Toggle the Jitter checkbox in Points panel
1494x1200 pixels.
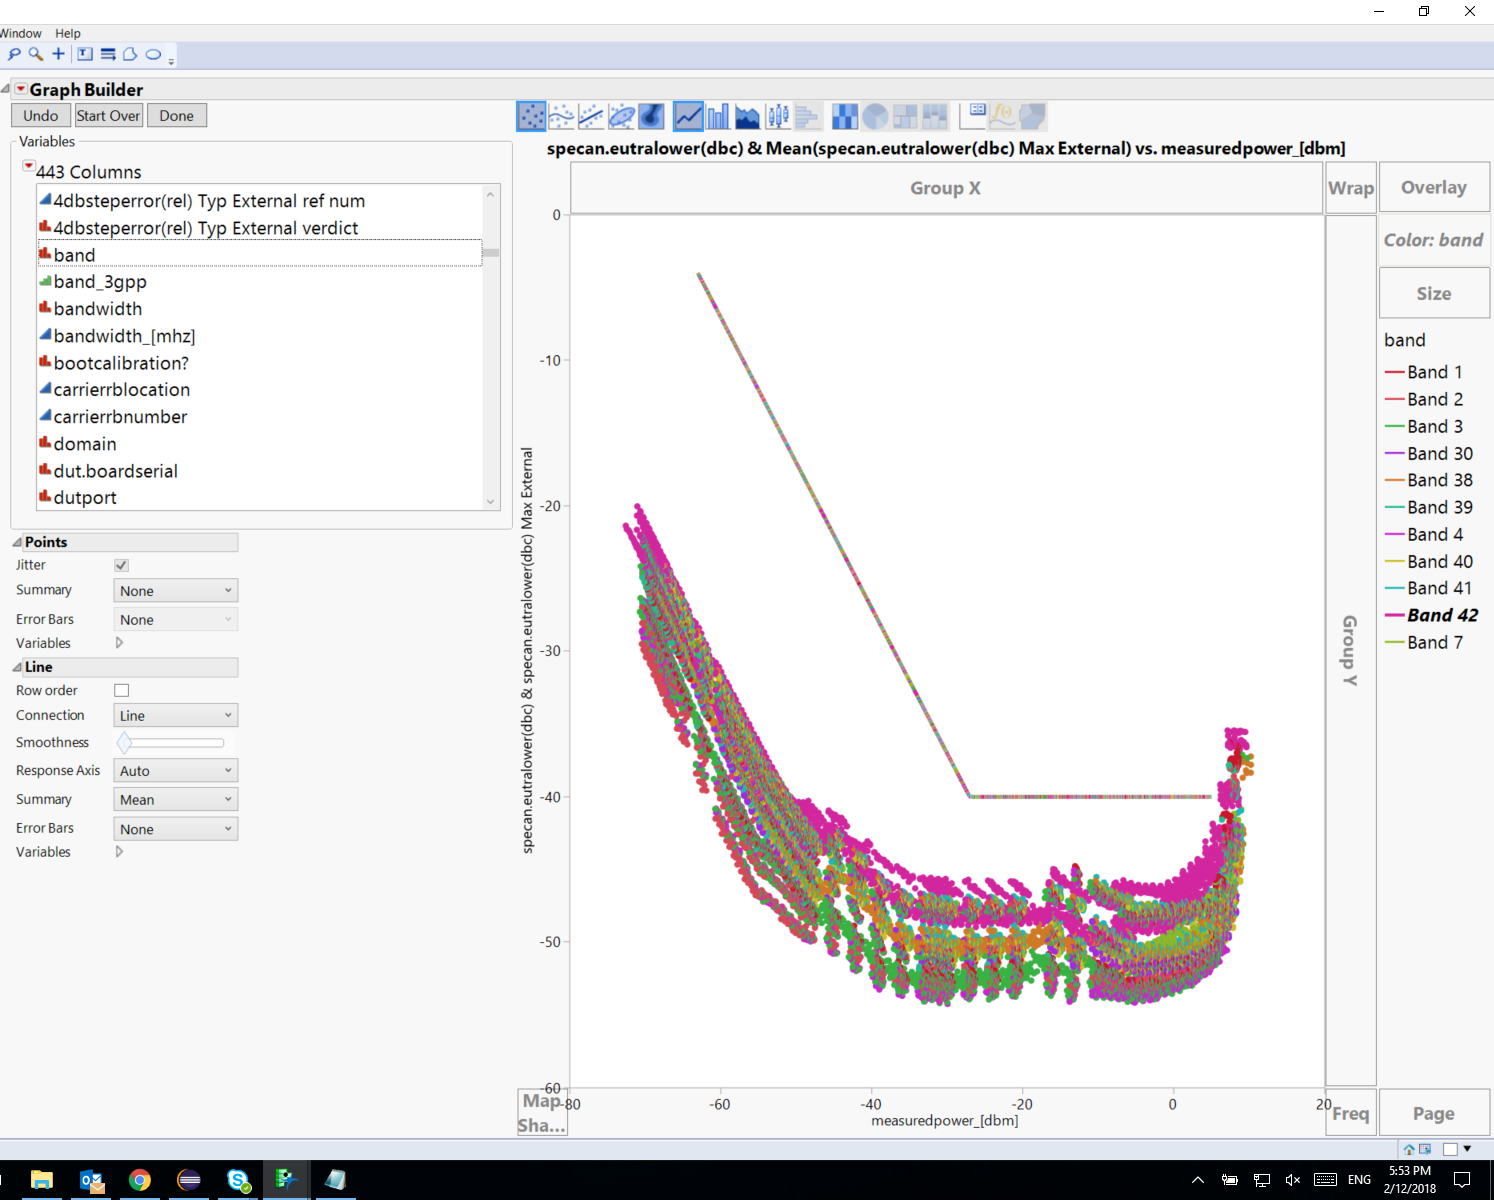coord(121,565)
